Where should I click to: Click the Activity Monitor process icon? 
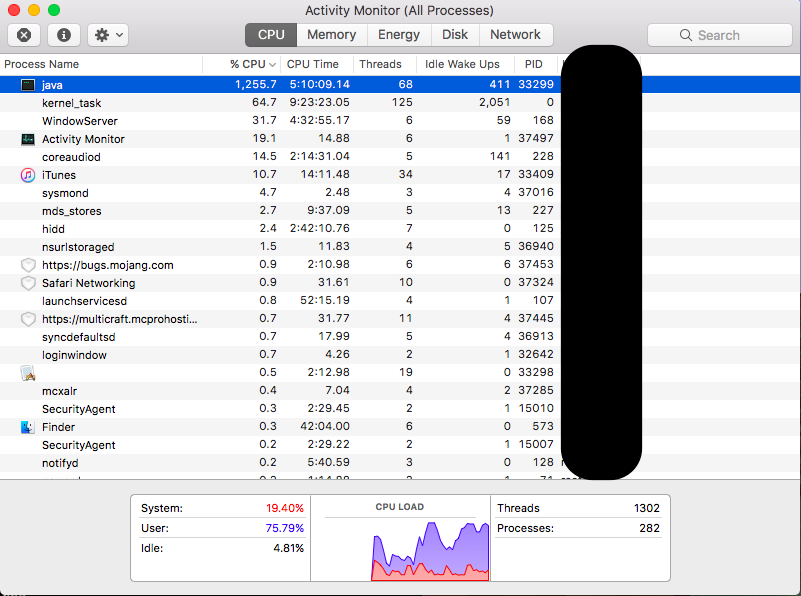click(x=28, y=139)
